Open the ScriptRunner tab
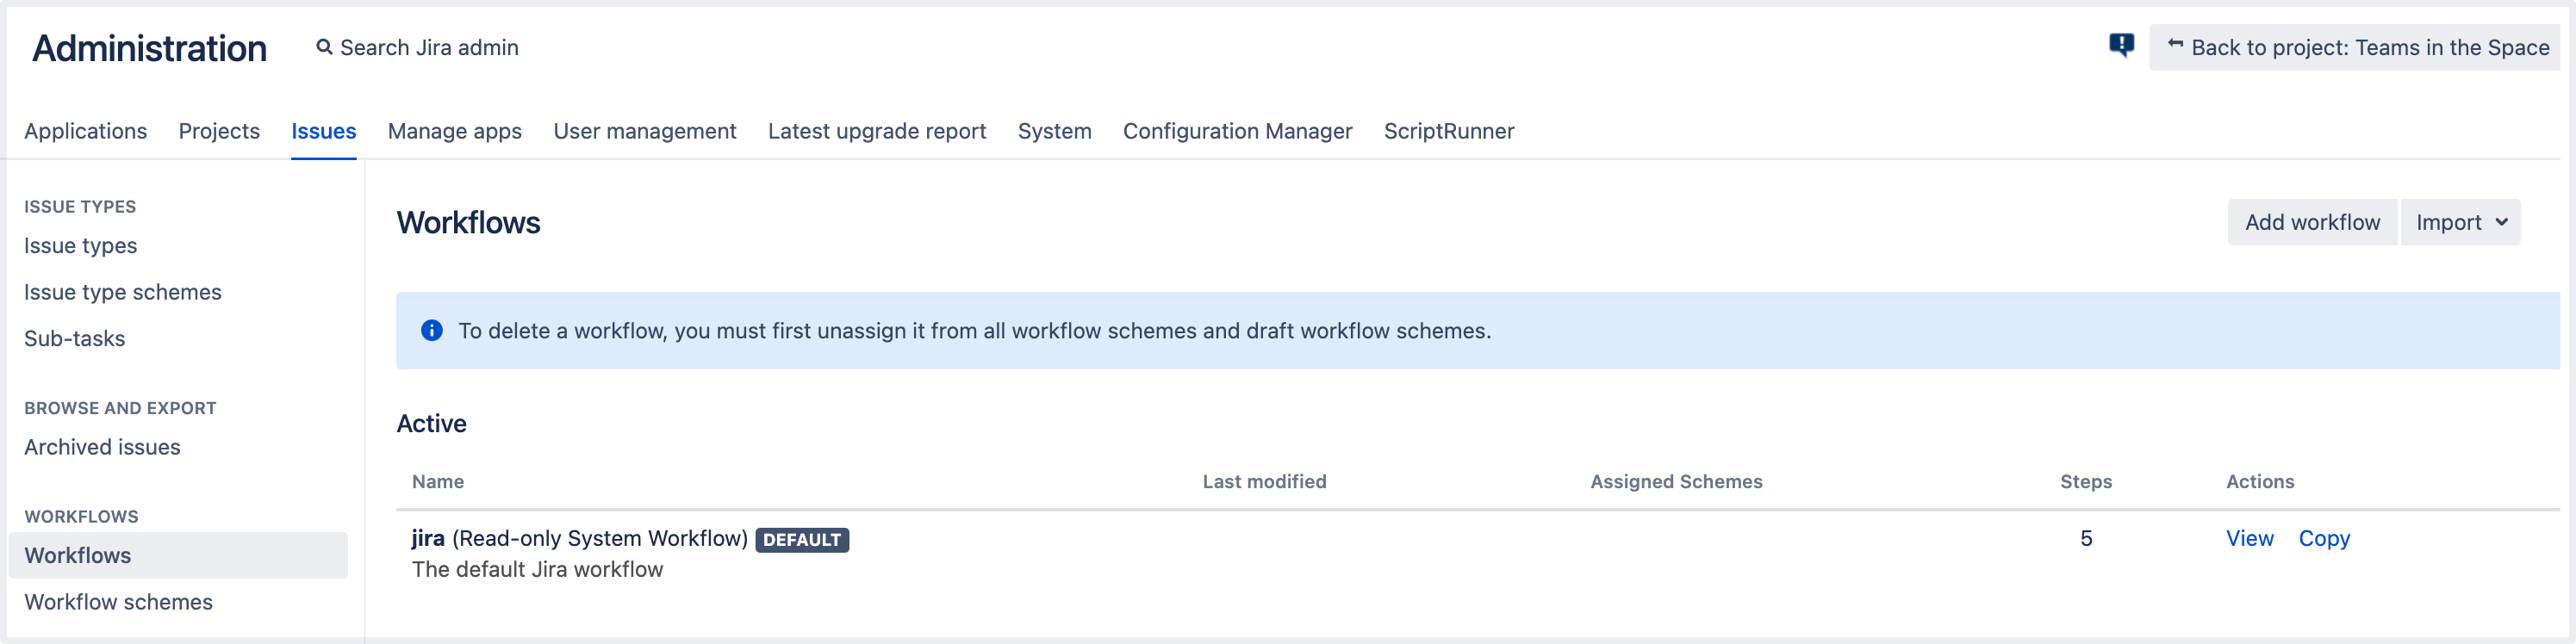Viewport: 2576px width, 644px height. point(1448,131)
